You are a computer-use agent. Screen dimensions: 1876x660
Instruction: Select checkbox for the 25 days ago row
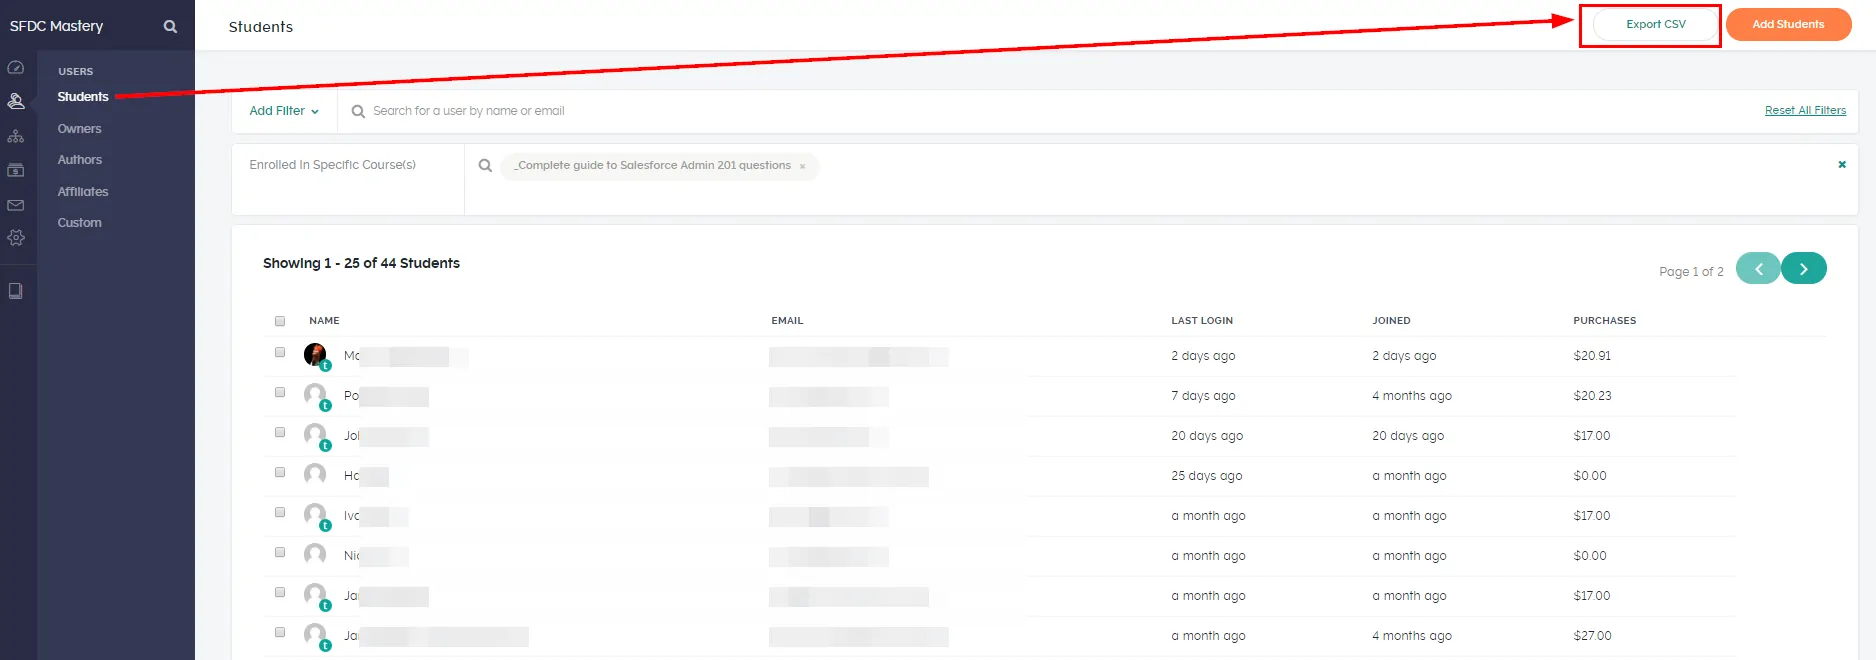280,472
